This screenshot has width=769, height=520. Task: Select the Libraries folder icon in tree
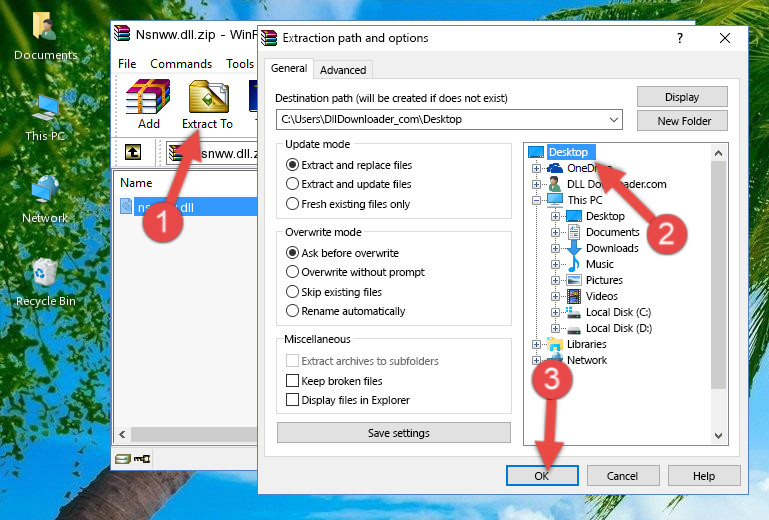[x=555, y=344]
